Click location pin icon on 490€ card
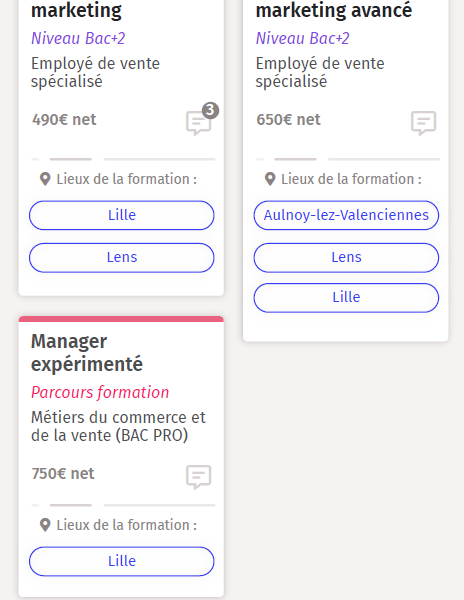The image size is (464, 600). 45,179
